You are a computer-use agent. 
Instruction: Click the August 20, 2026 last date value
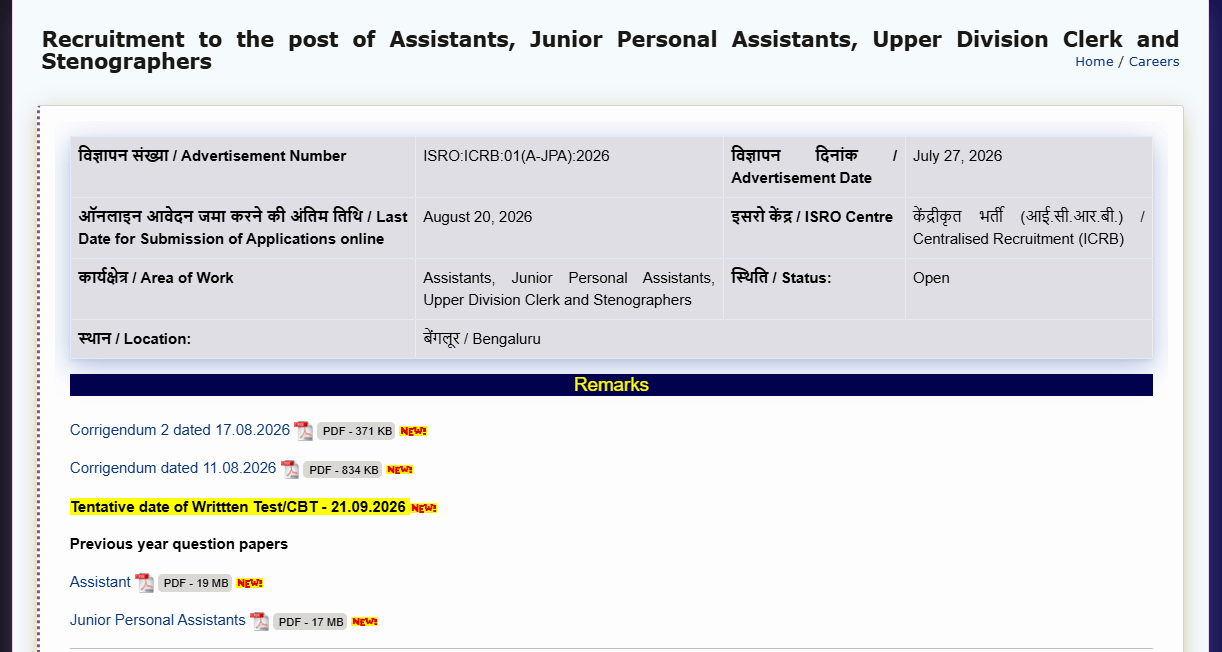pos(477,217)
